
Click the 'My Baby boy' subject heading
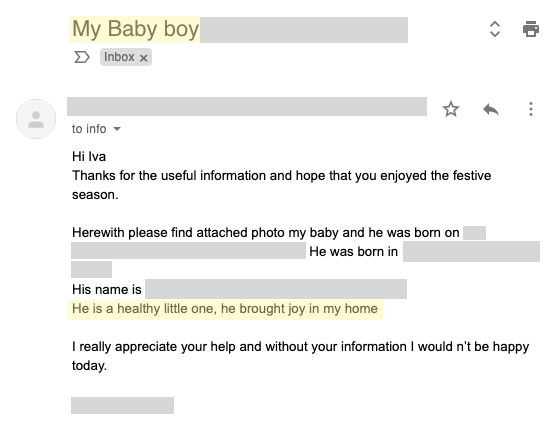point(135,29)
